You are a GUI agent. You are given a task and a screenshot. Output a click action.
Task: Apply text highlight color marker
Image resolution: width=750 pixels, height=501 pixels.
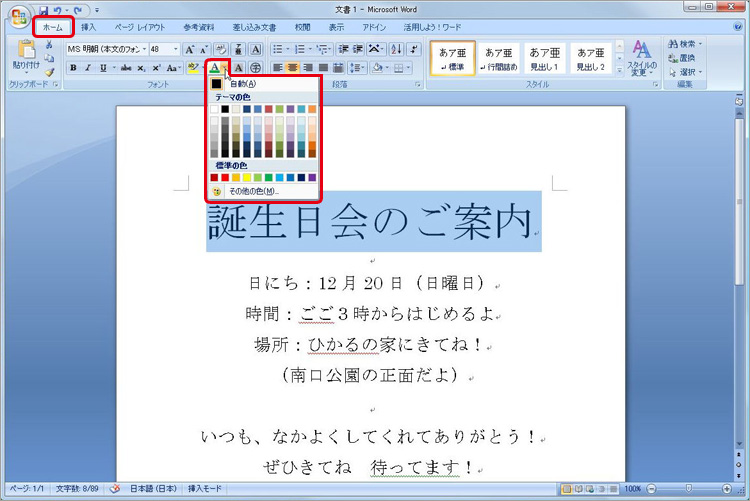click(193, 68)
